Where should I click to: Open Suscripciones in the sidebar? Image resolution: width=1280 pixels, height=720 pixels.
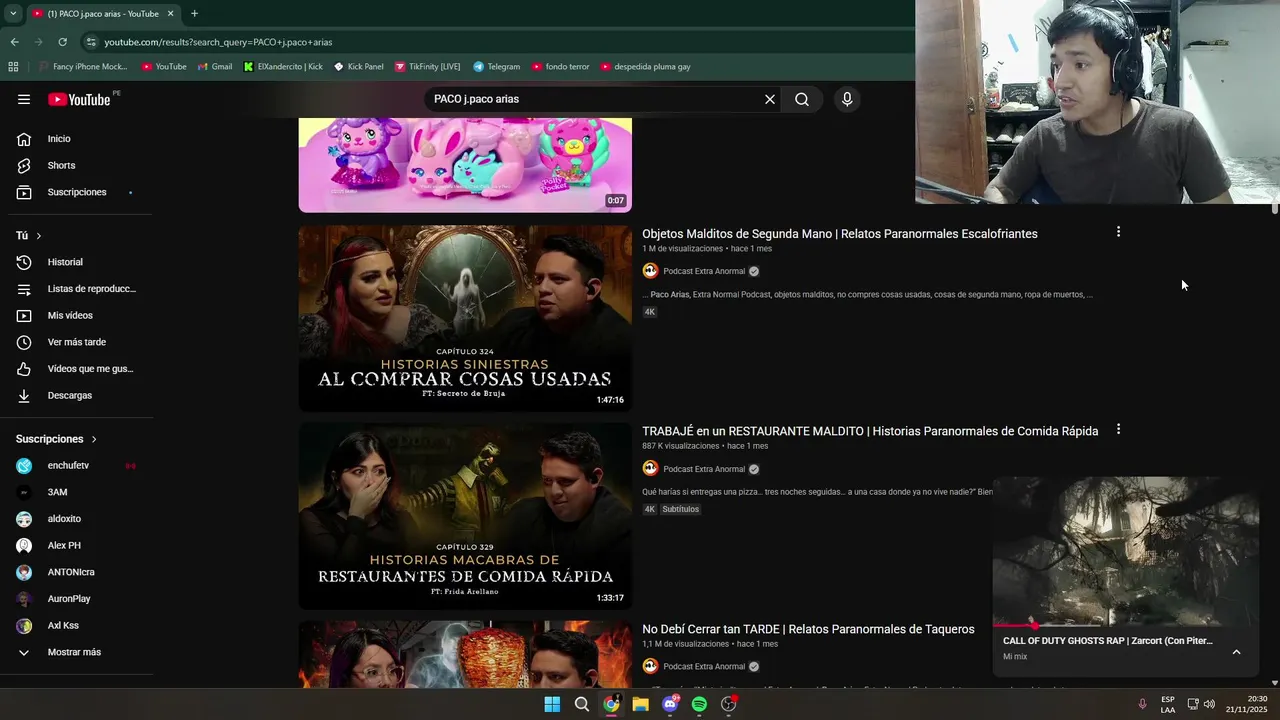77,192
